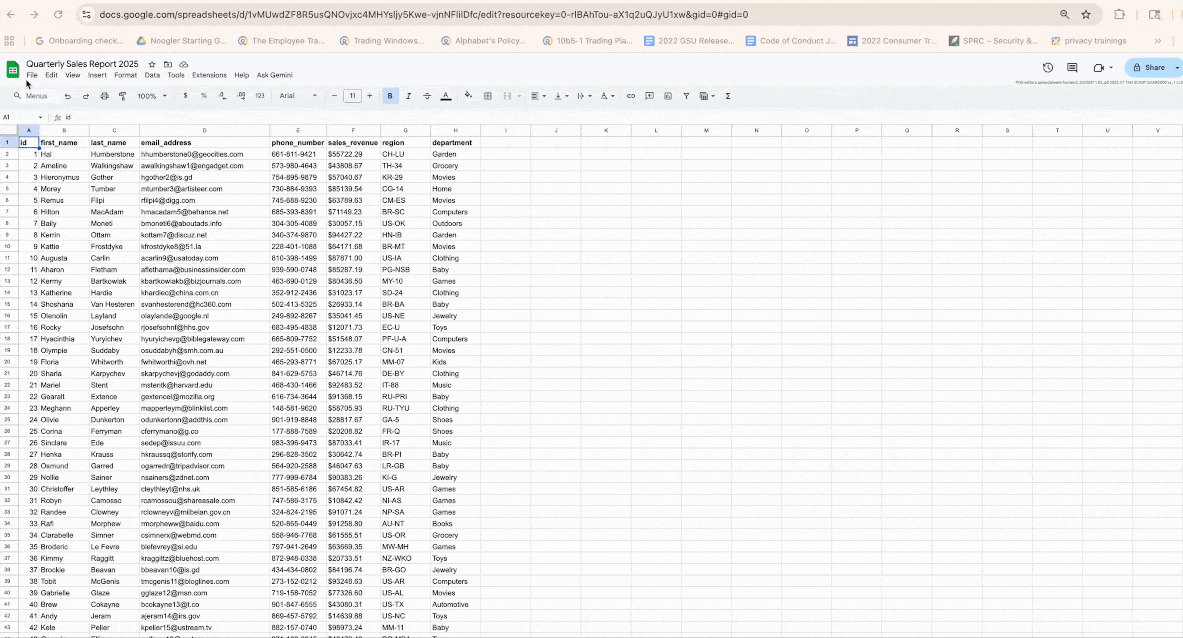Image resolution: width=1183 pixels, height=638 pixels.
Task: Star the Quarterly Sales Report document
Action: [152, 64]
